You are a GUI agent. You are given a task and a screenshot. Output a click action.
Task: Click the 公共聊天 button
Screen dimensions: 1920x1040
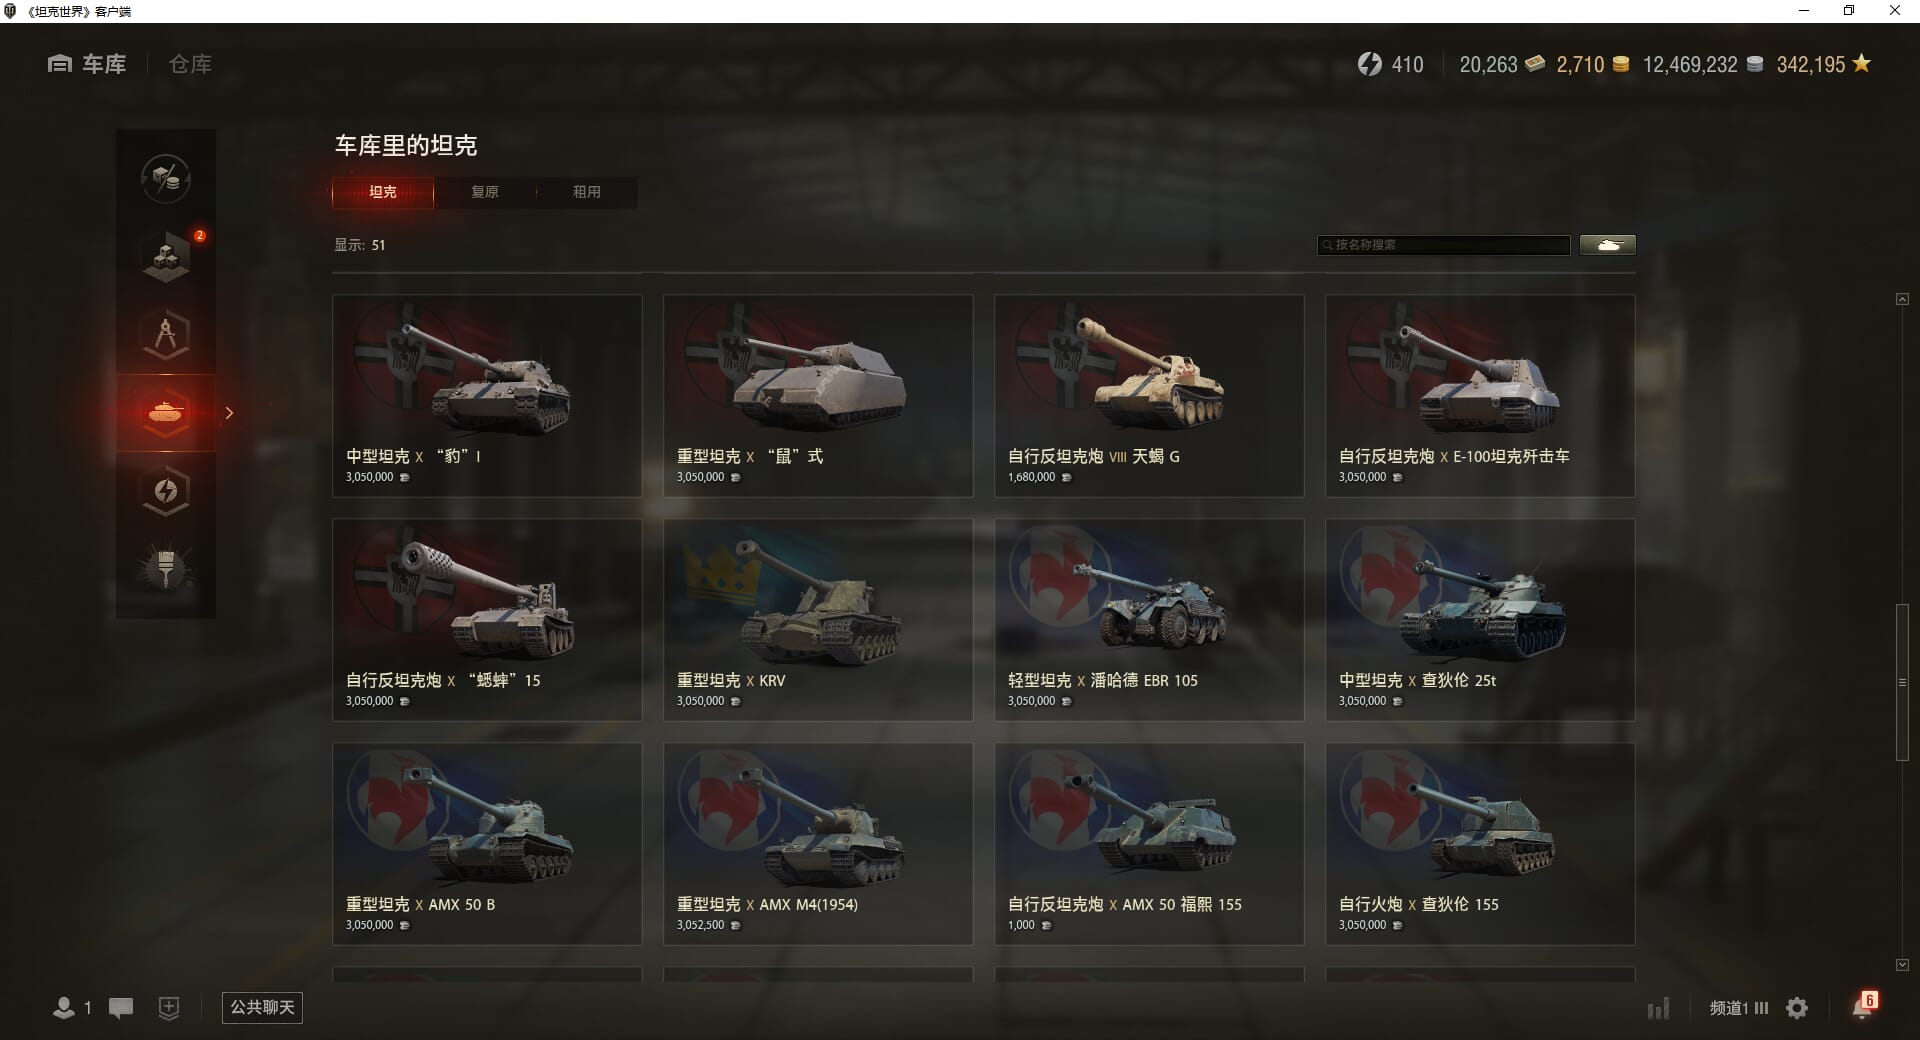(262, 1007)
